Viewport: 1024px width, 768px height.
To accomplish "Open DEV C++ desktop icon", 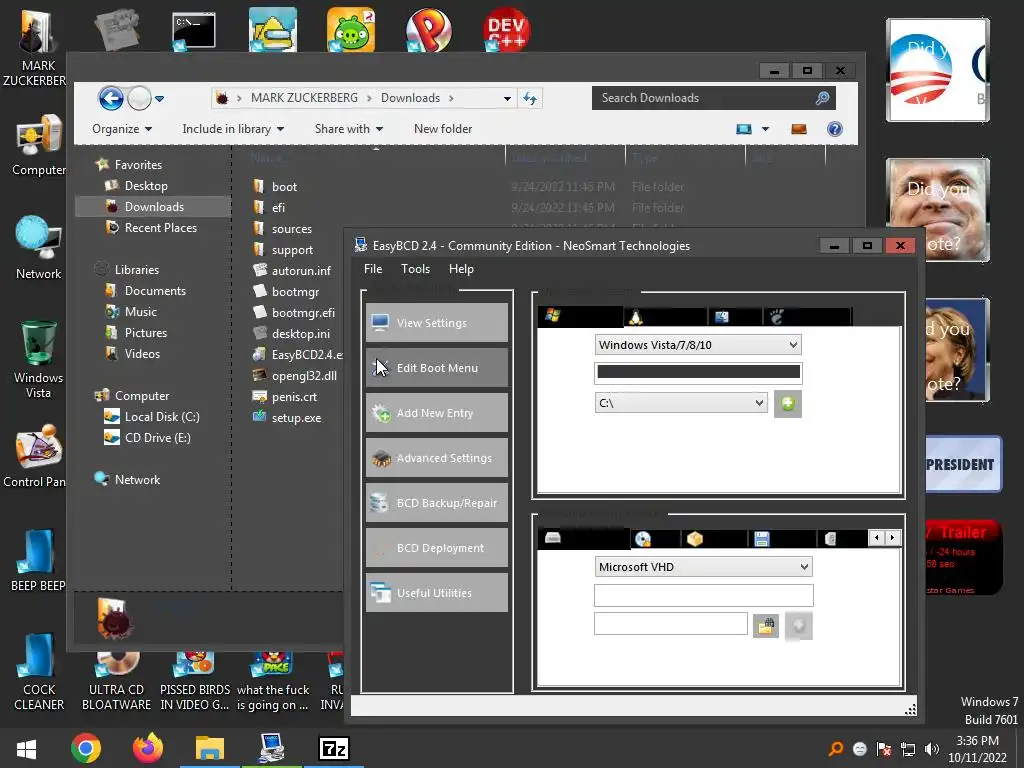I will coord(506,29).
